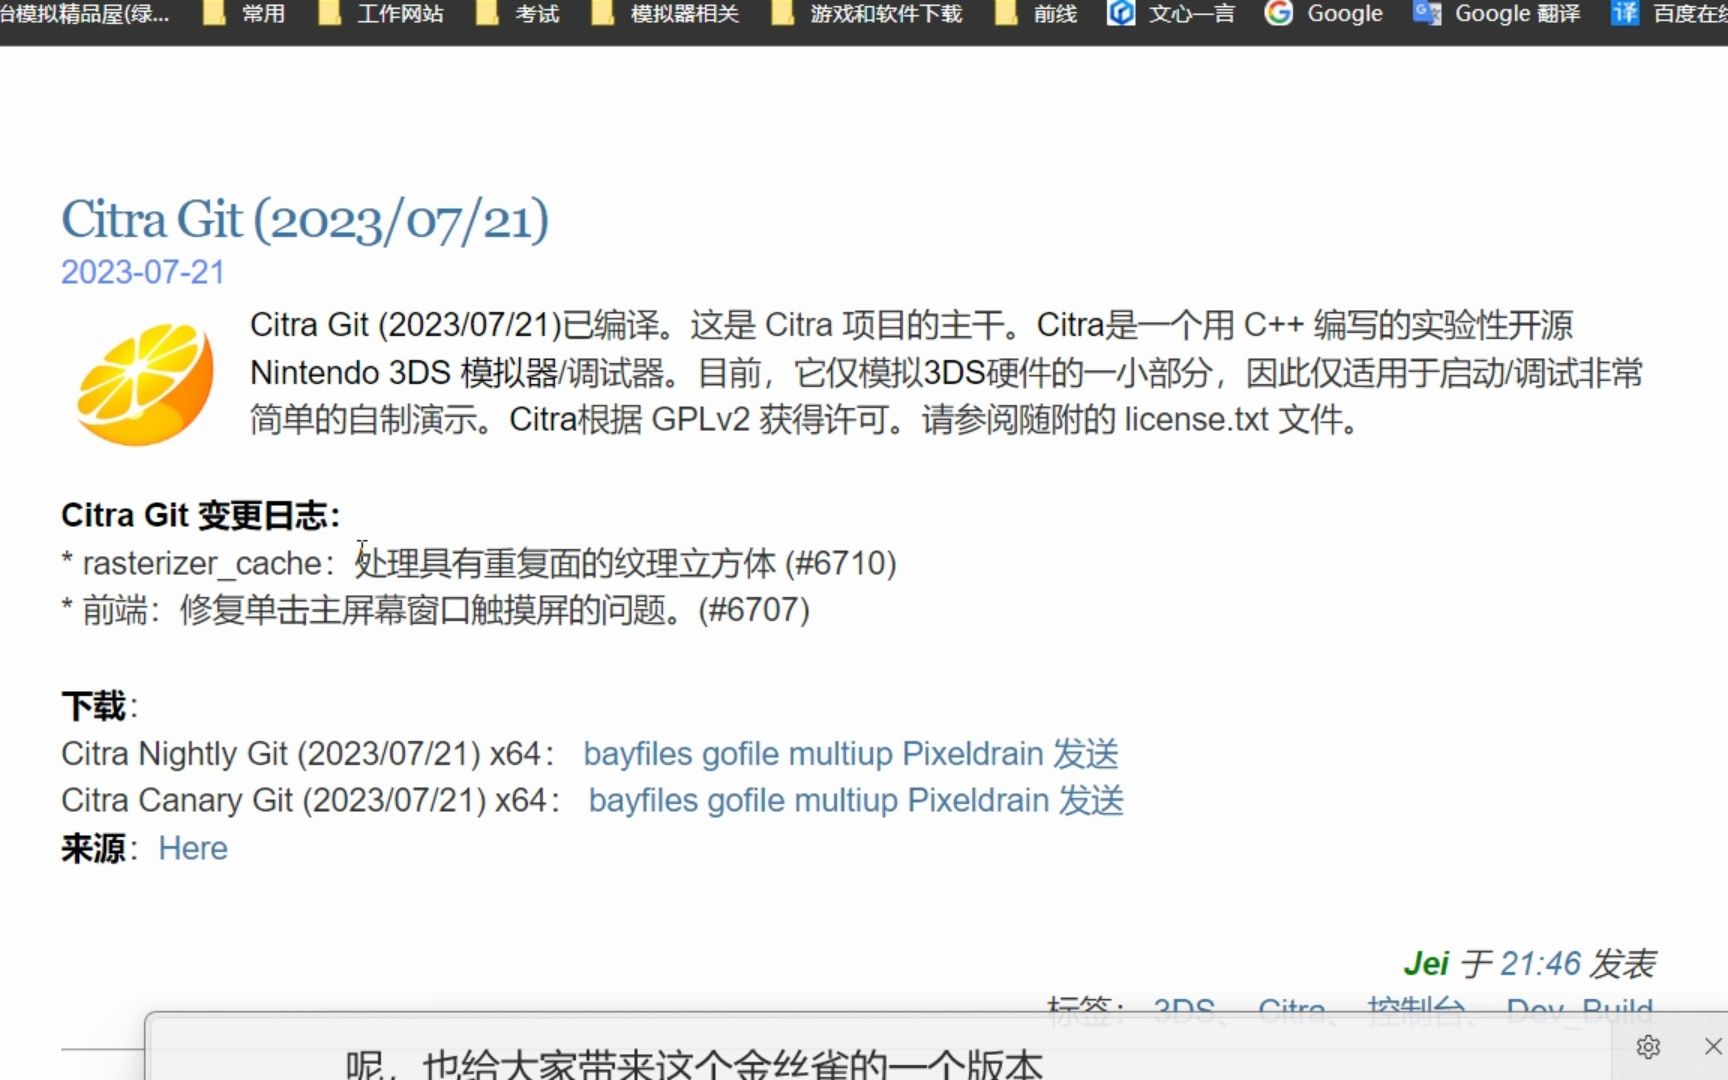Click the 2023-07-21 date link
The image size is (1728, 1080).
coord(143,272)
